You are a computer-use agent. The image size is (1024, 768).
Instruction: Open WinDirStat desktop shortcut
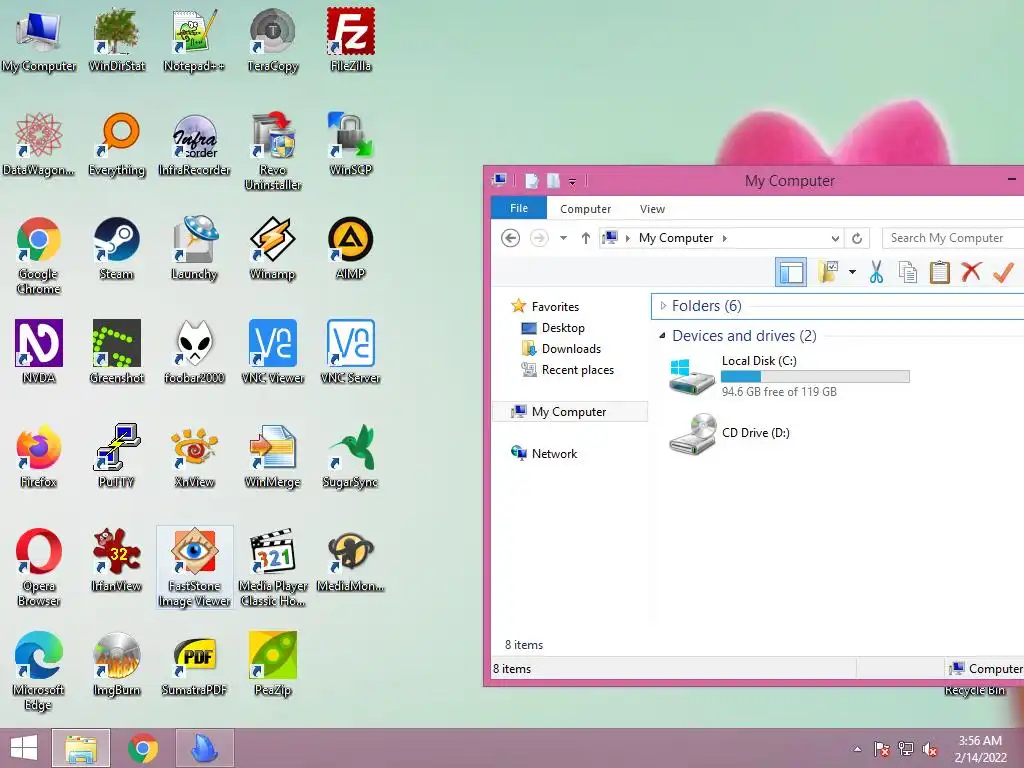pos(116,39)
